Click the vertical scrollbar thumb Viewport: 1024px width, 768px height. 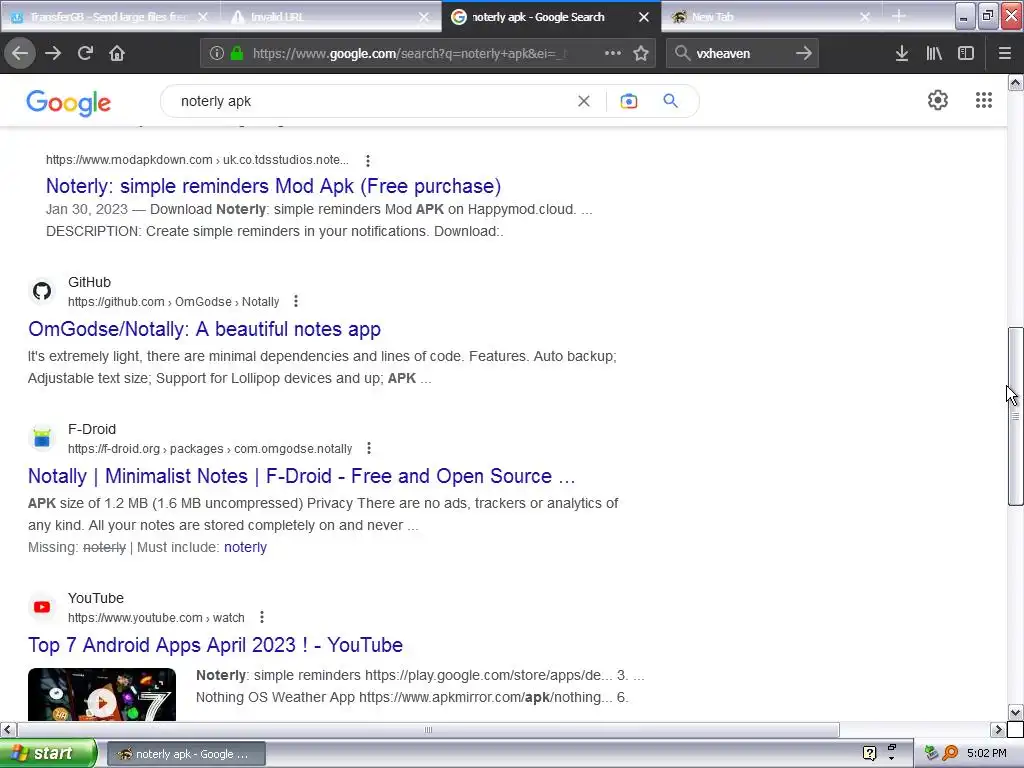click(x=1015, y=416)
